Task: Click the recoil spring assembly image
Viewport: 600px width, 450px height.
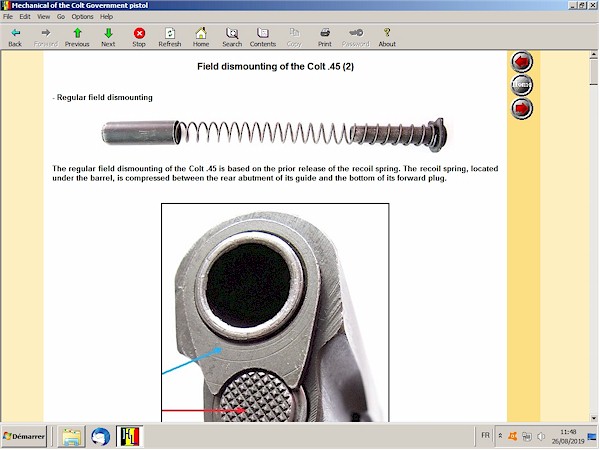Action: pos(274,135)
